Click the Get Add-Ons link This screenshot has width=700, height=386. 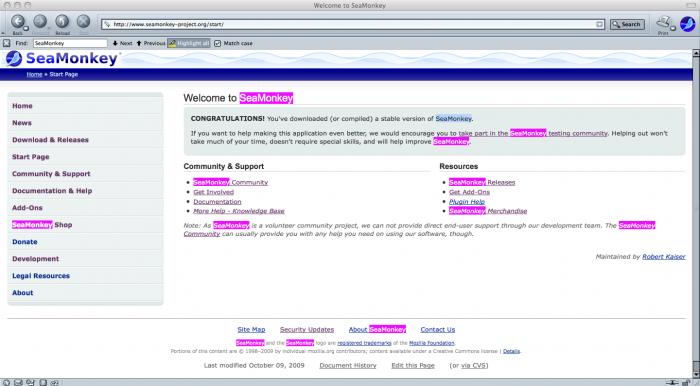[x=470, y=192]
